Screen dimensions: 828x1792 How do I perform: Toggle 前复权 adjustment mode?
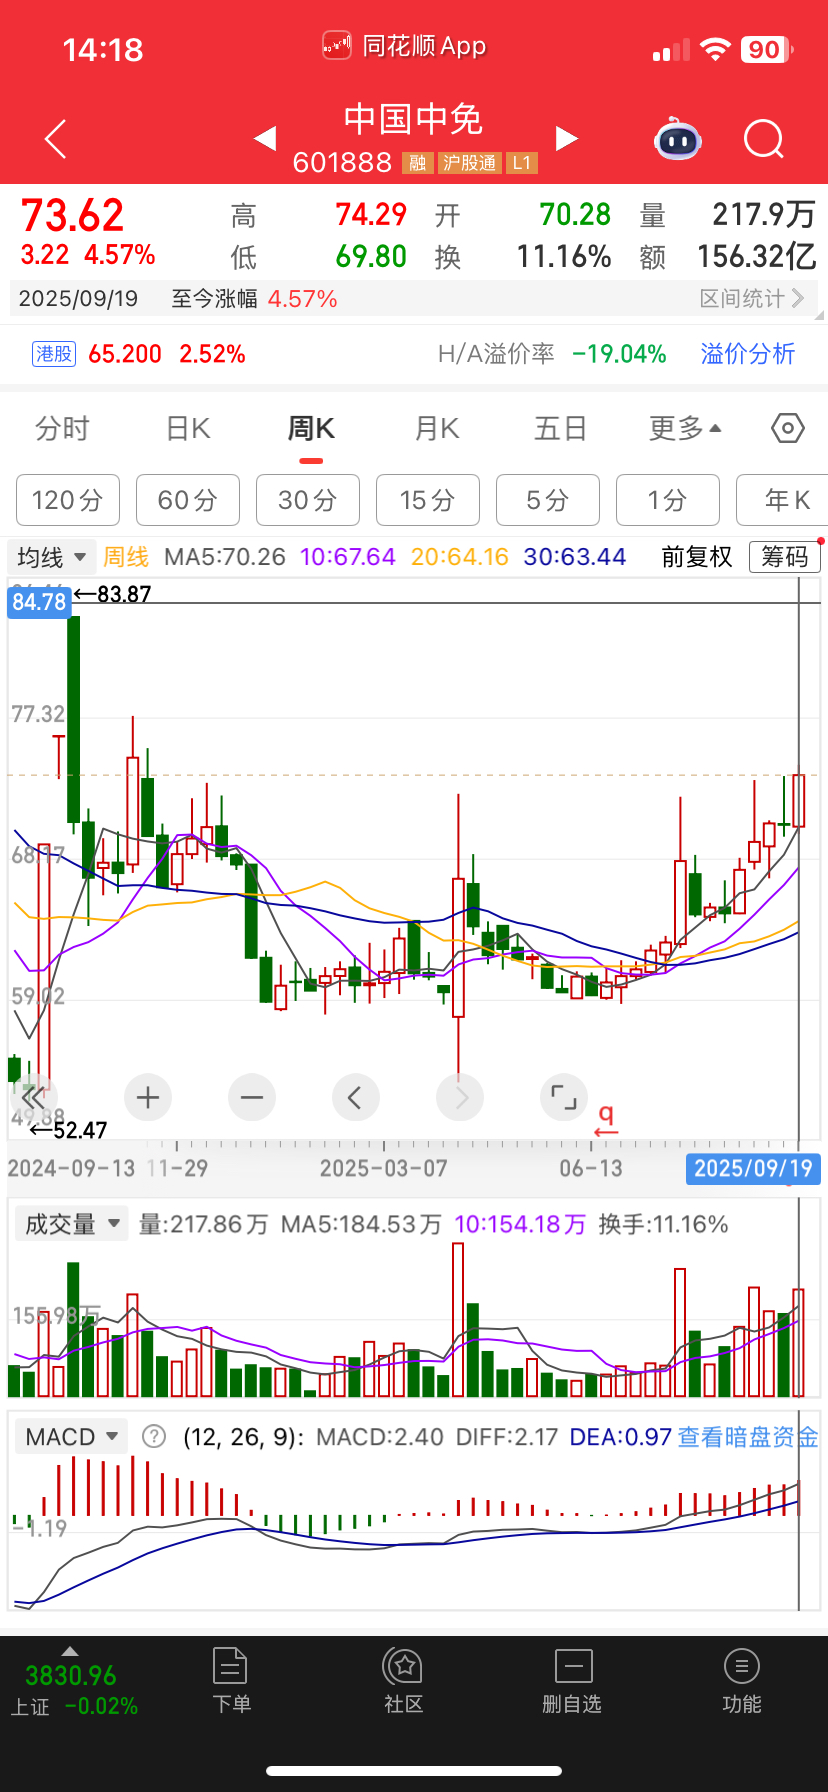point(697,557)
